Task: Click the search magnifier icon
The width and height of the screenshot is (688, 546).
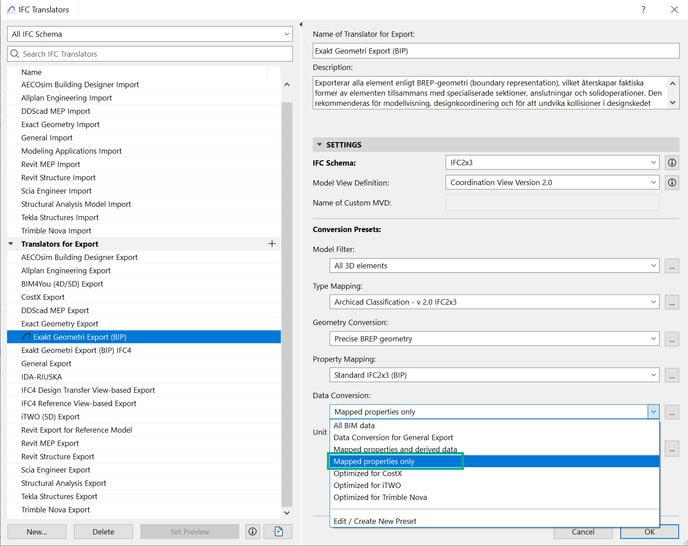Action: (x=14, y=54)
